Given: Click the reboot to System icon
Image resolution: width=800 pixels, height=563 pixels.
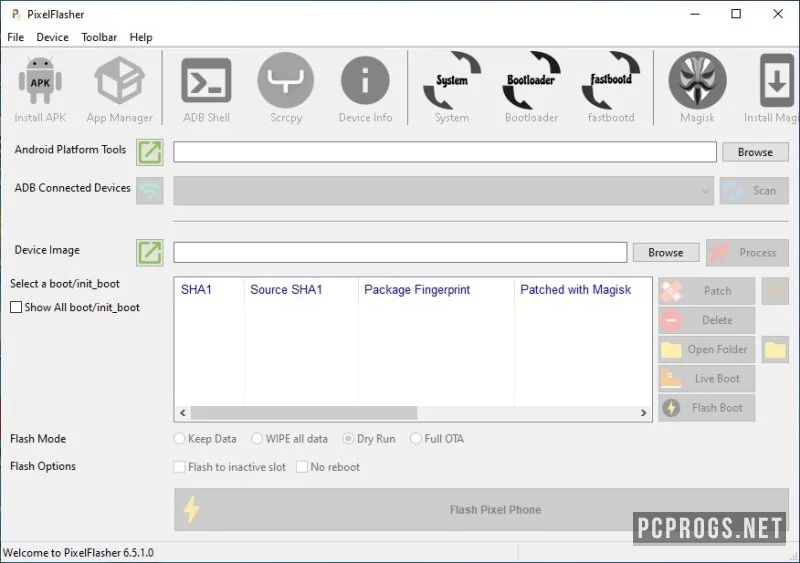Looking at the screenshot, I should [452, 81].
